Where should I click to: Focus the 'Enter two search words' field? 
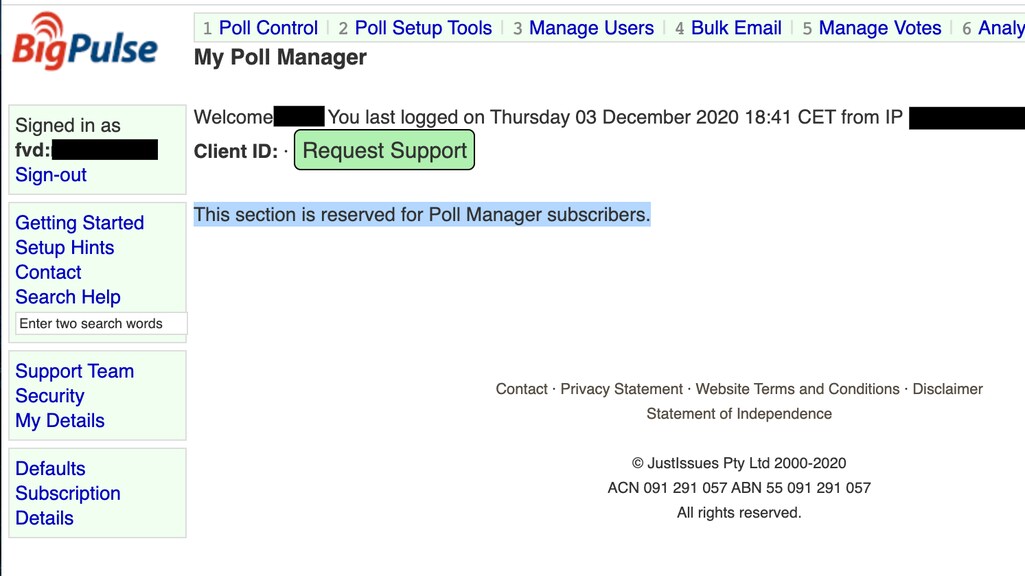coord(101,324)
